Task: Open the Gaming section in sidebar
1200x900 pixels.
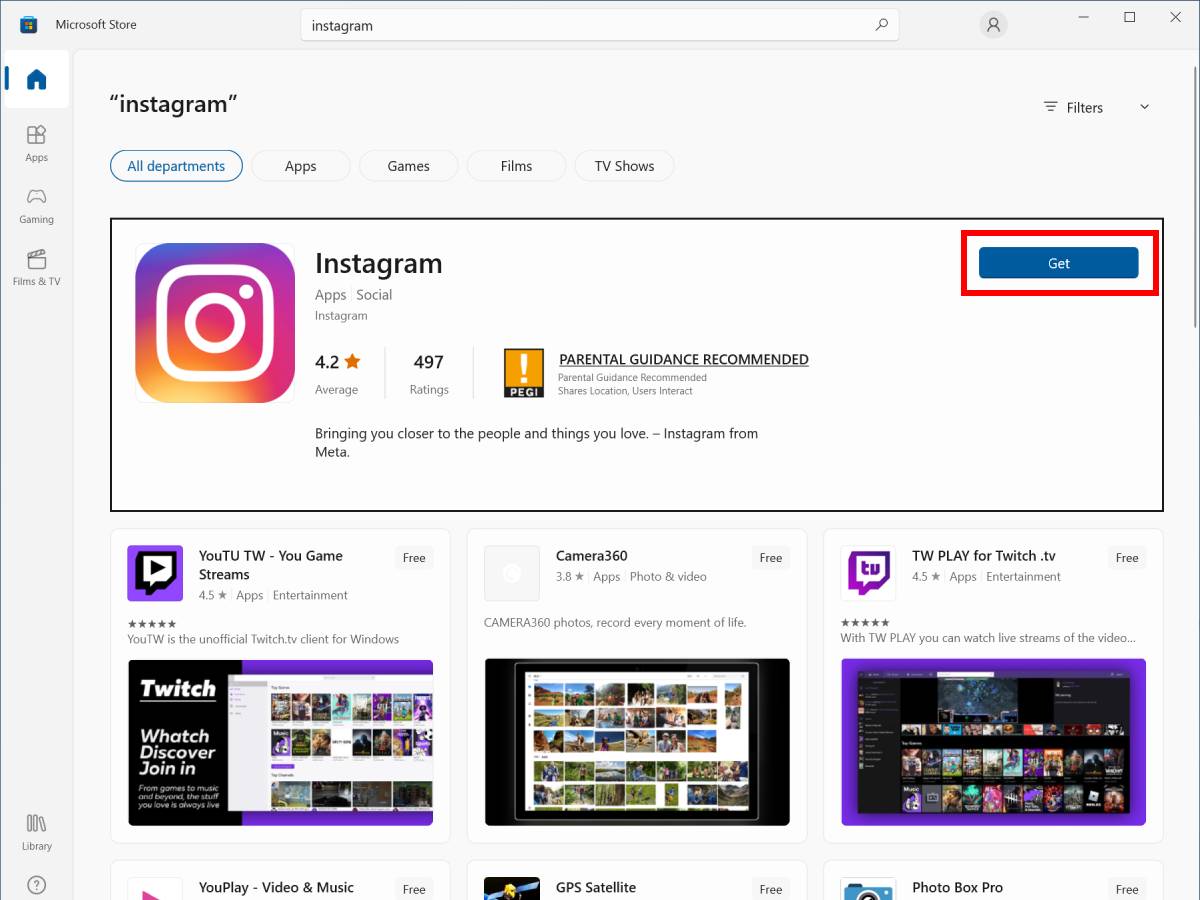Action: click(37, 205)
